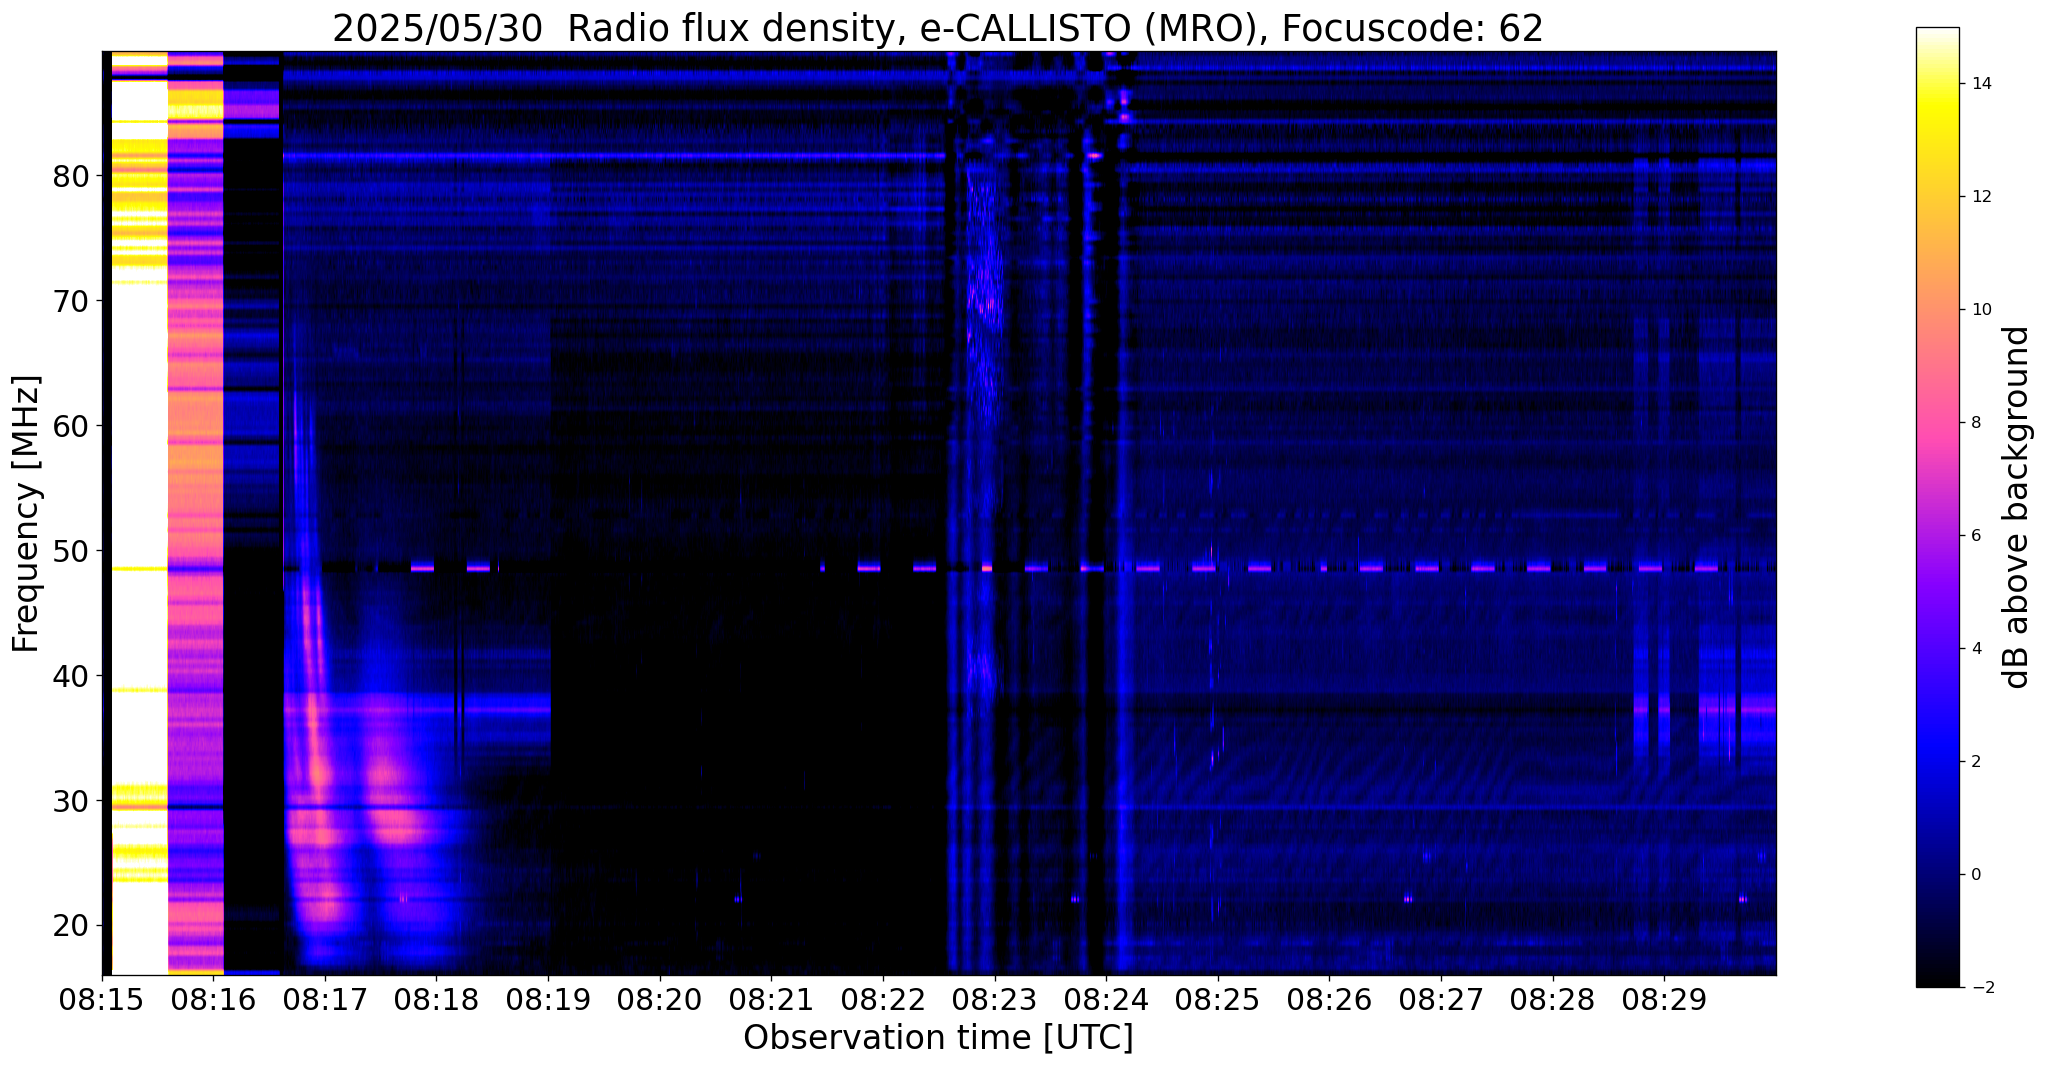This screenshot has height=1067, width=2047.
Task: Click the 70 MHz frequency tick label
Action: [71, 301]
